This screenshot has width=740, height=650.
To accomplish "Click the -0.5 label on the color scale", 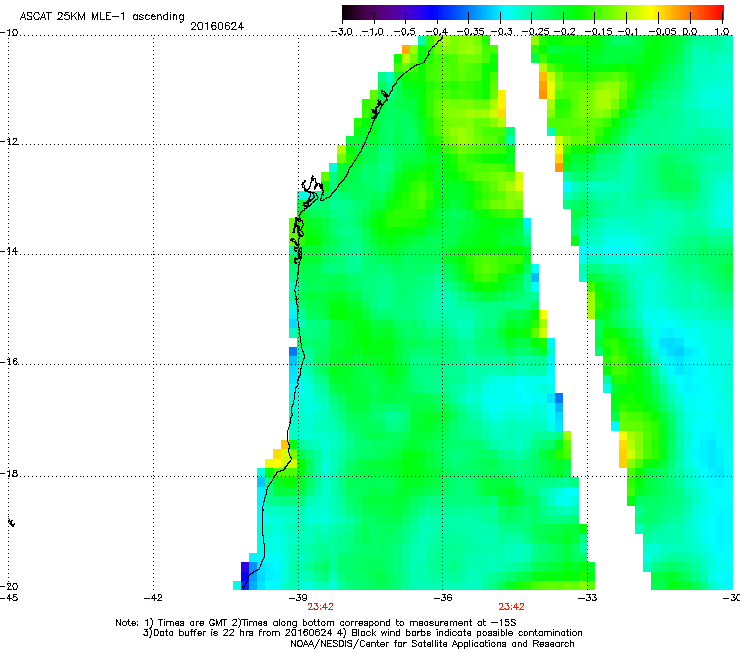I will pos(404,32).
